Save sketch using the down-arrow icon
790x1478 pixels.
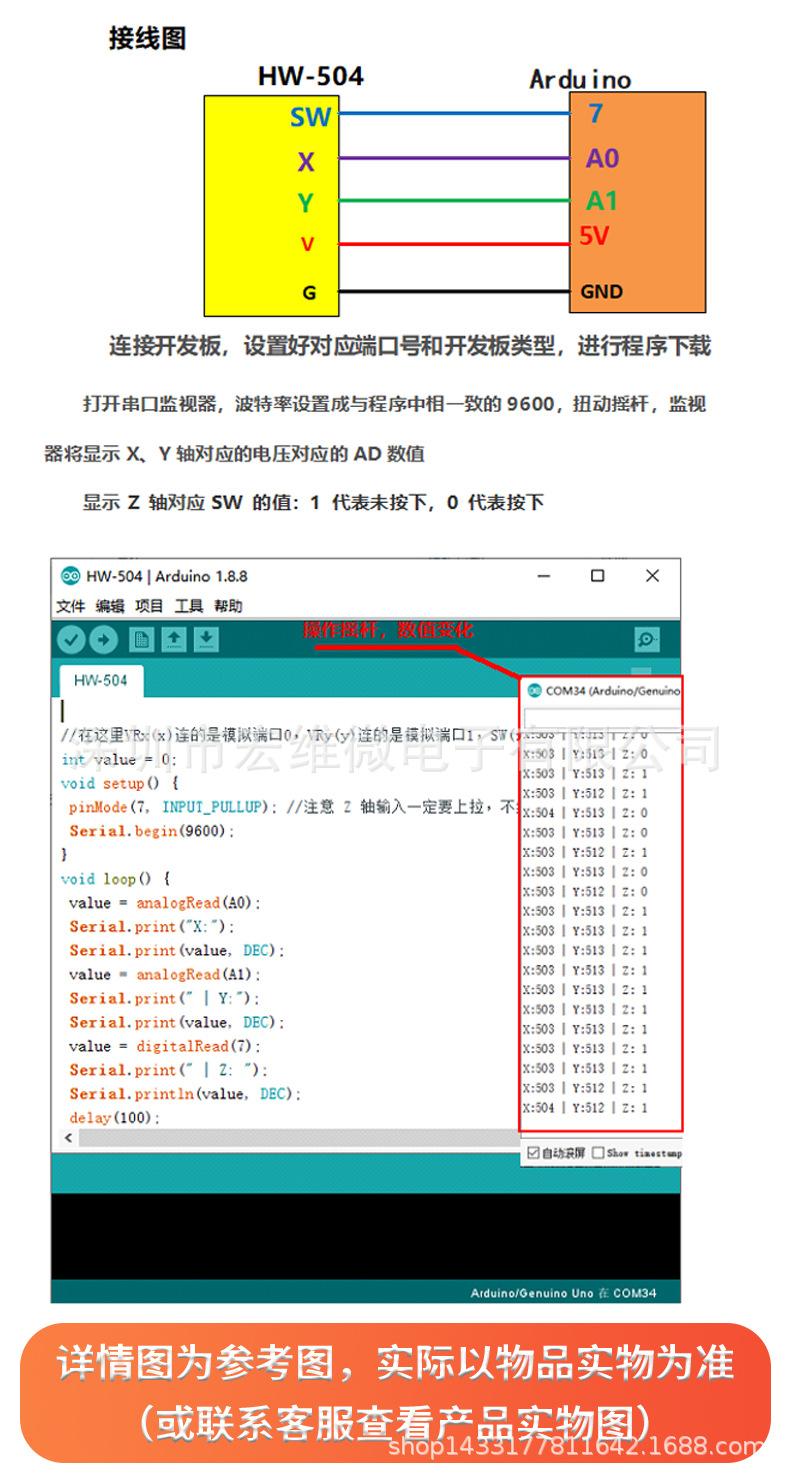[x=206, y=639]
